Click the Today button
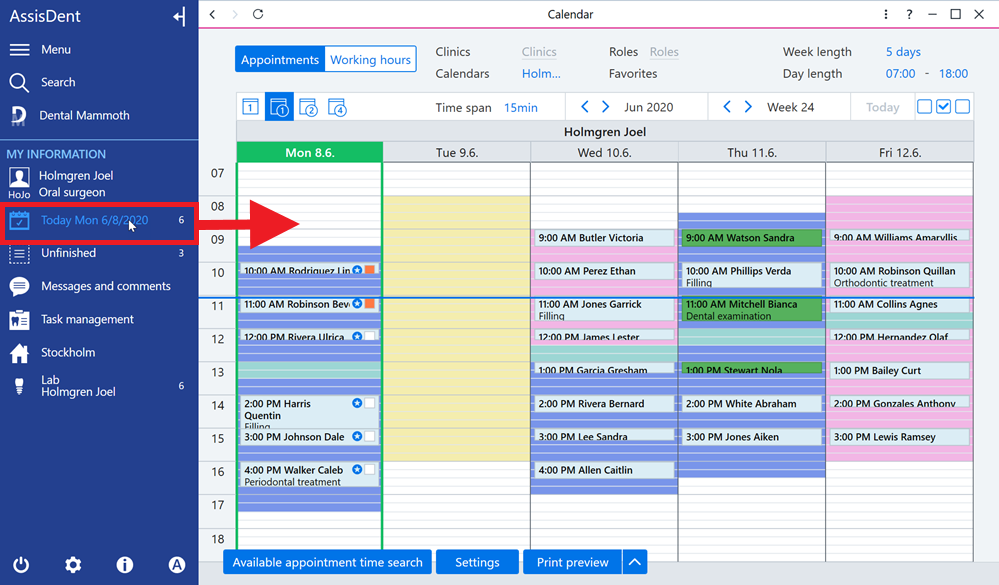Image resolution: width=999 pixels, height=585 pixels. (x=882, y=107)
